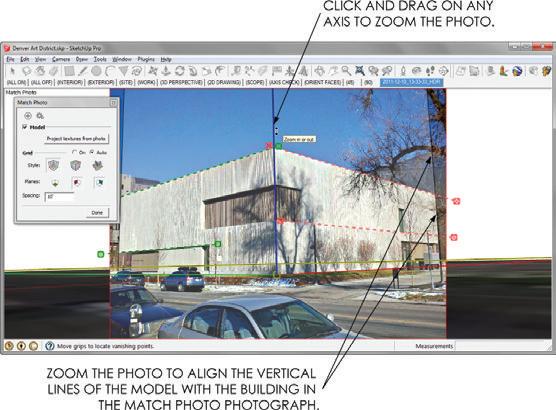The height and width of the screenshot is (410, 556).
Task: Pick the Line pencil tool
Action: click(82, 71)
